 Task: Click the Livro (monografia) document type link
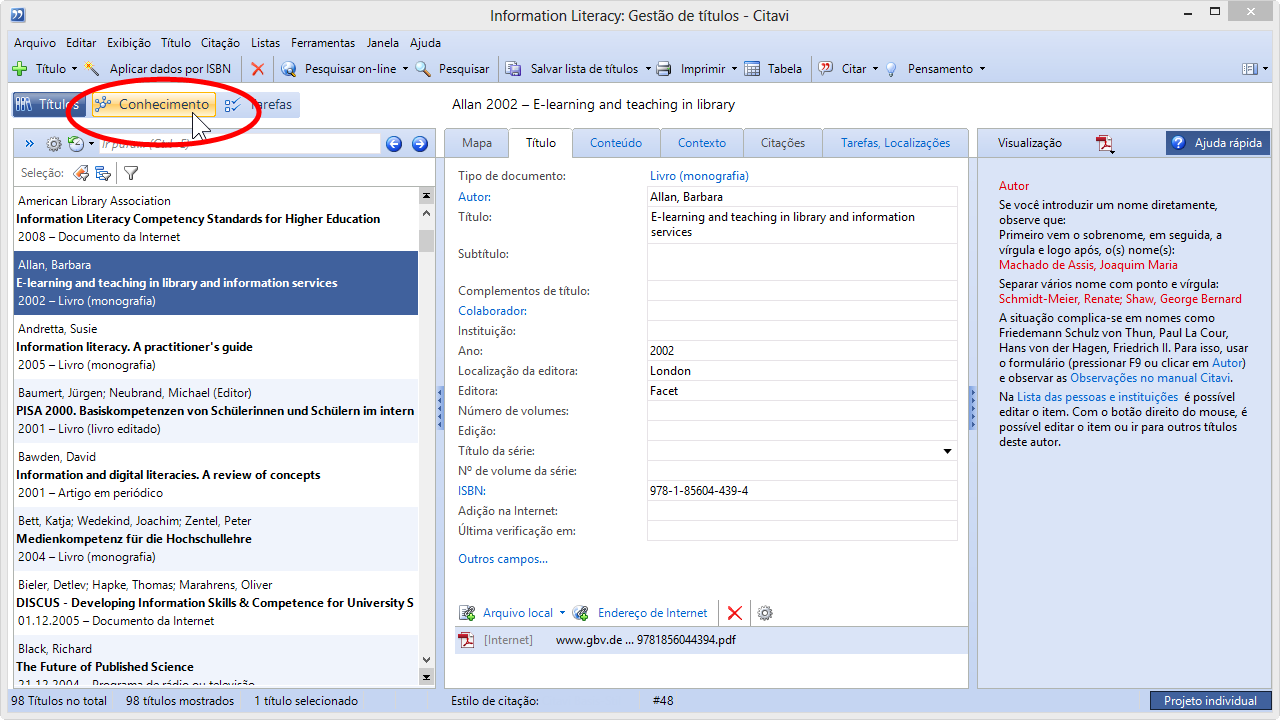coord(699,176)
